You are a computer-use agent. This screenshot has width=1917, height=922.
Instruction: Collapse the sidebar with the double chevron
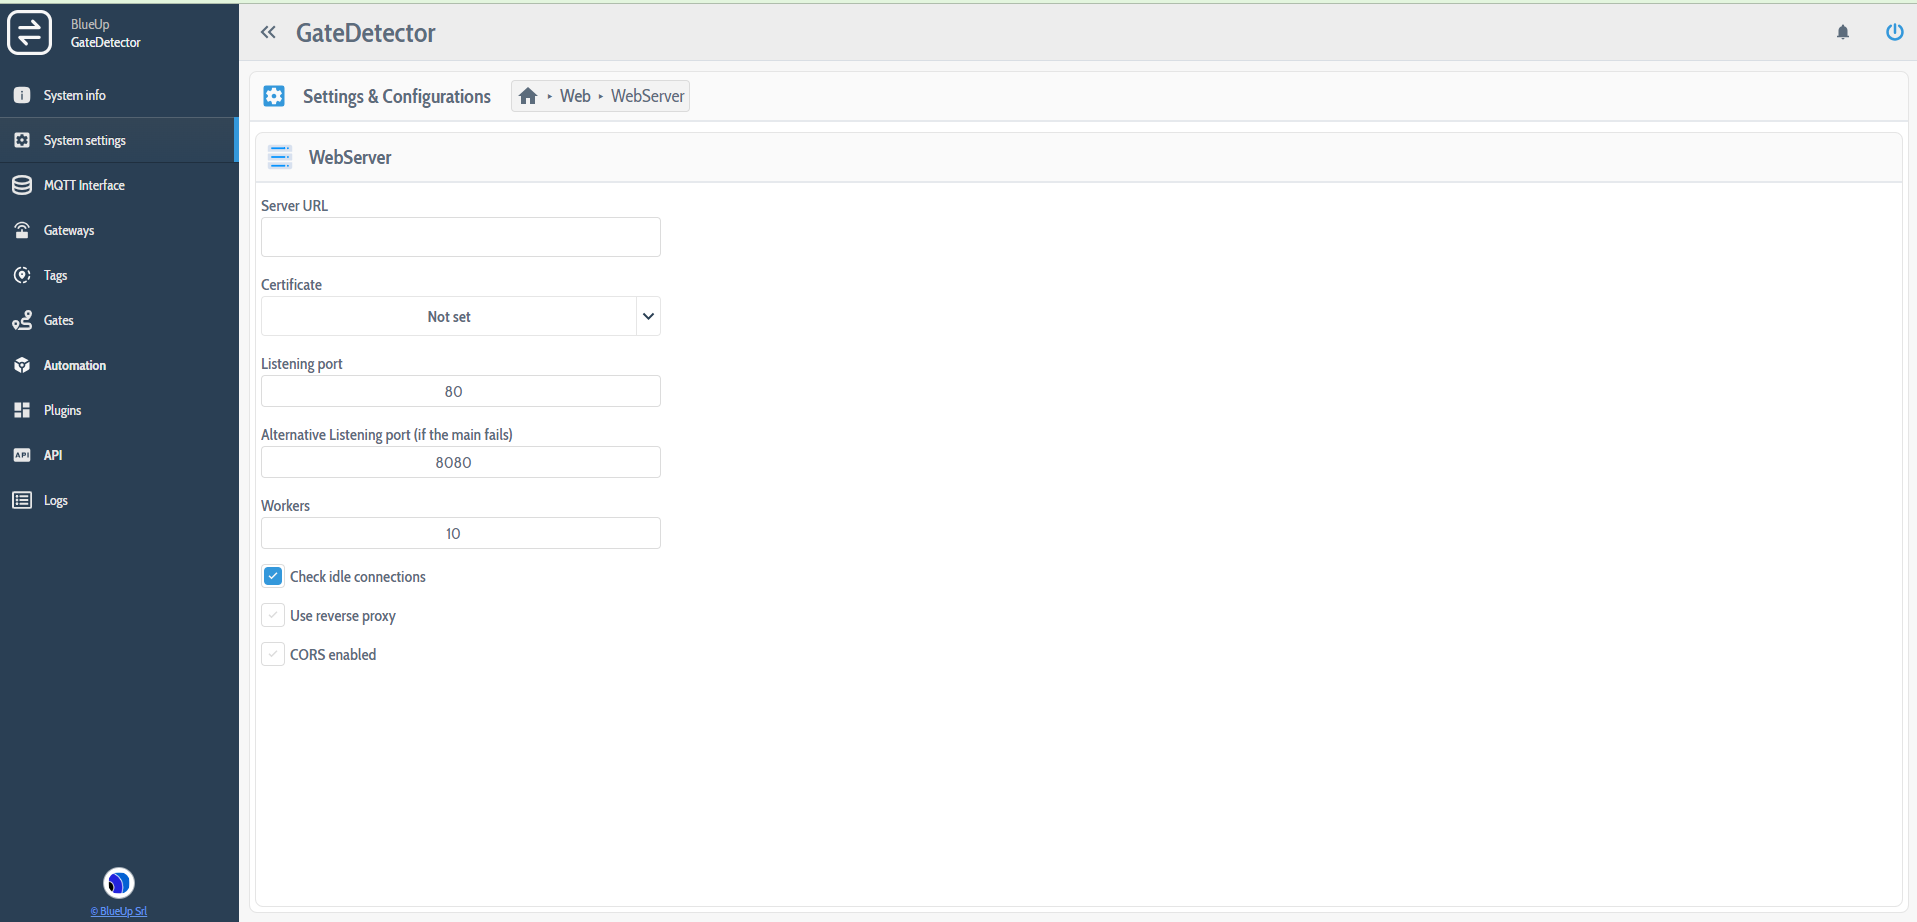pos(268,31)
